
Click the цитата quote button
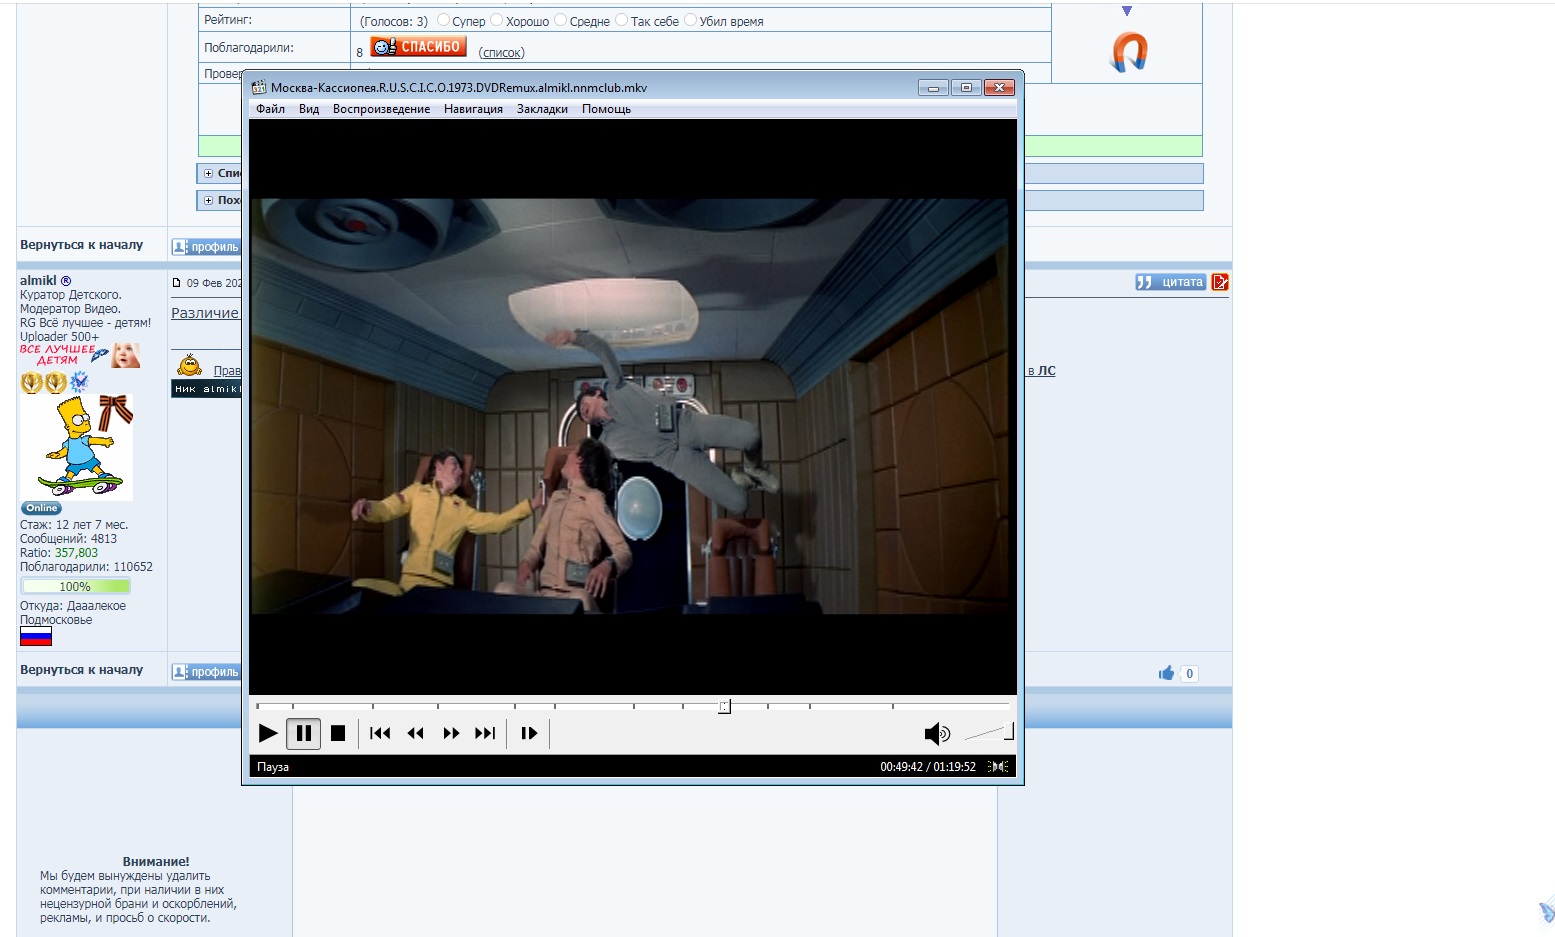(1170, 282)
